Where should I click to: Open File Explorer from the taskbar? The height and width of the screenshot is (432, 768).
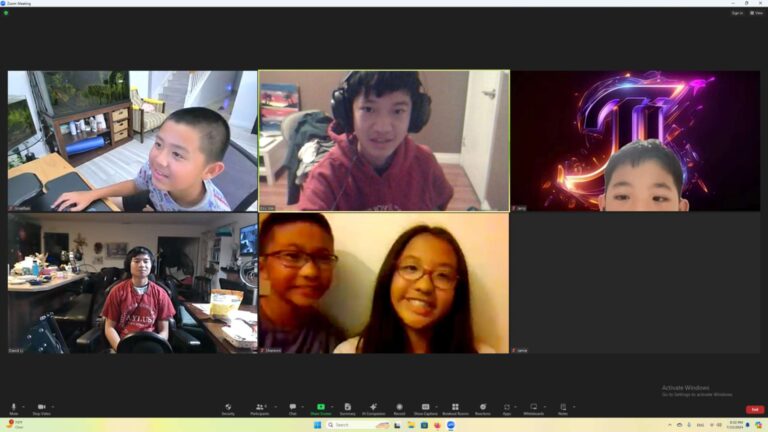[x=411, y=425]
